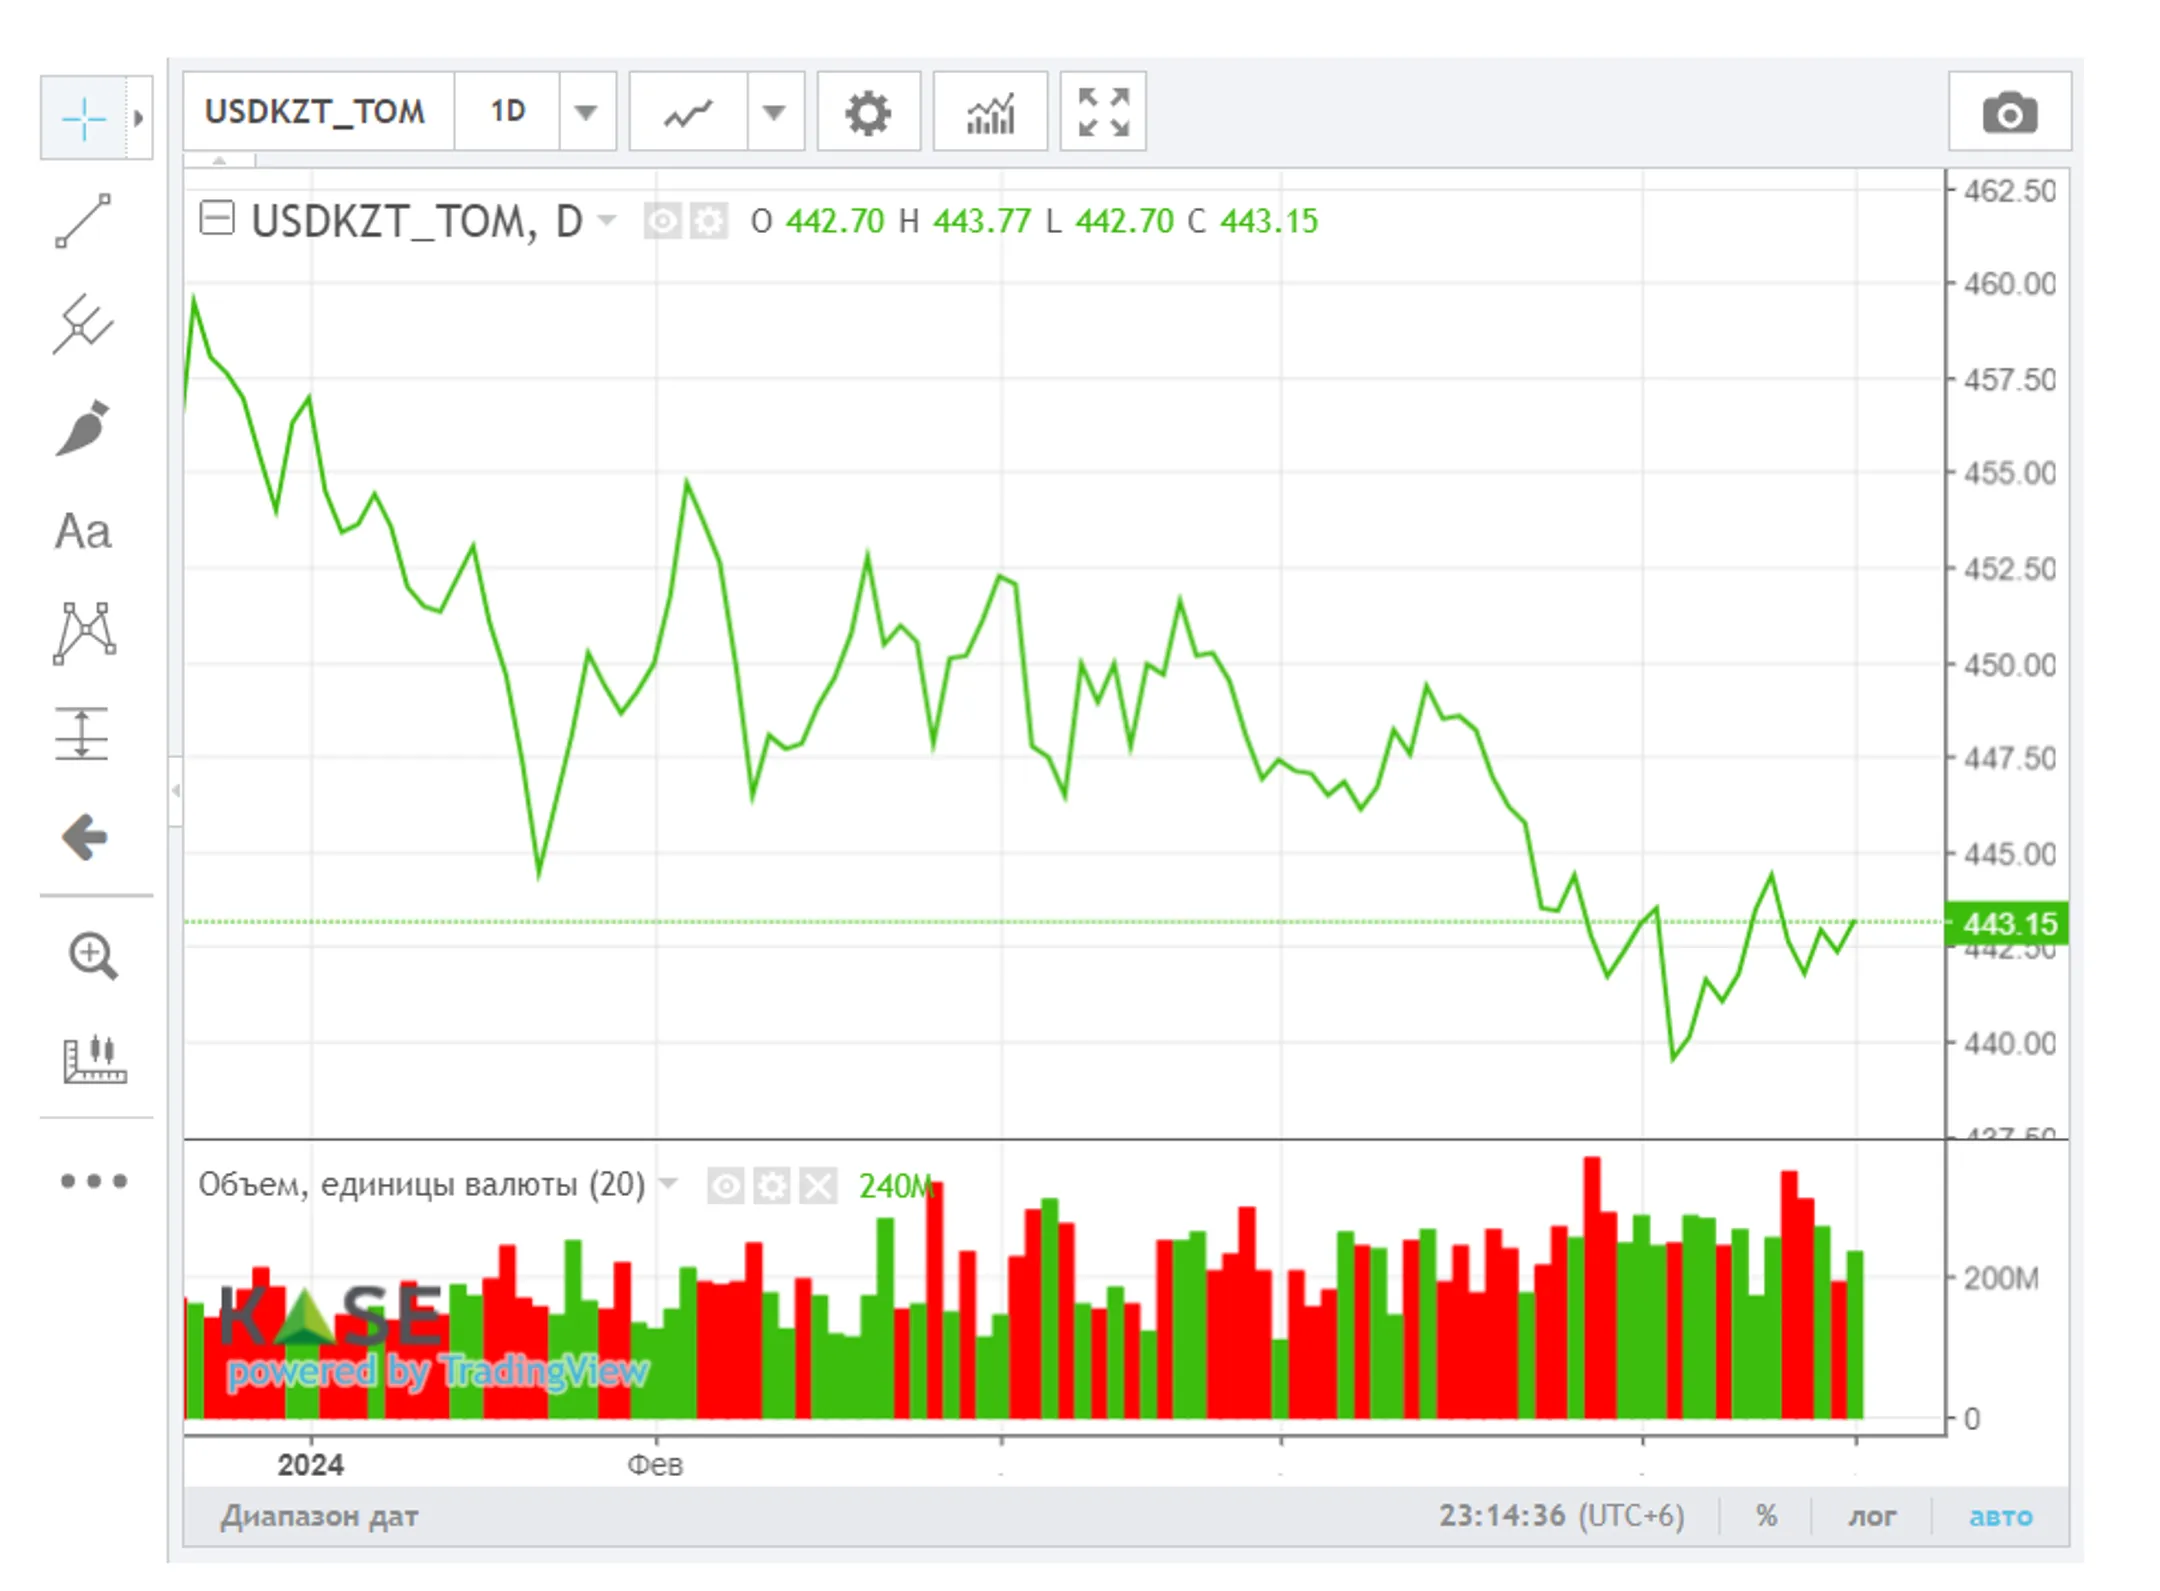2160x1591 pixels.
Task: Enter fullscreen chart mode
Action: [1101, 111]
